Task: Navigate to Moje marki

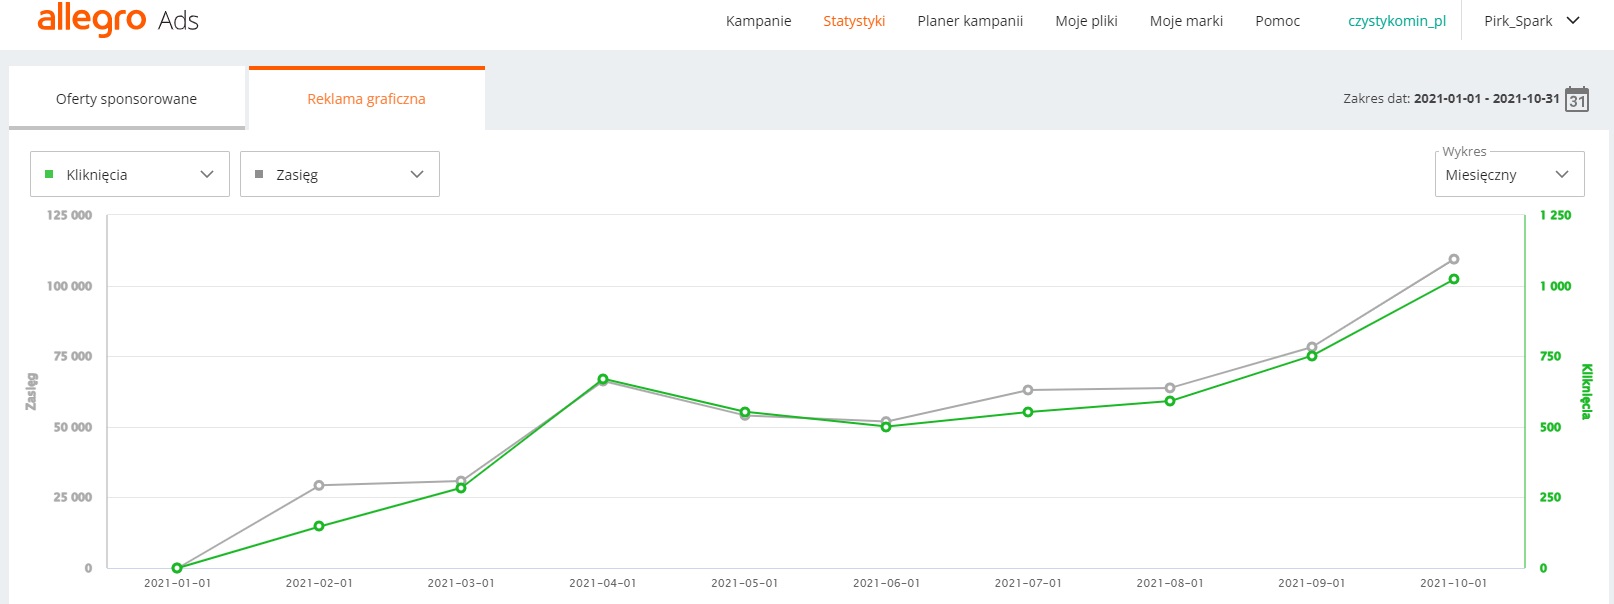Action: 1186,21
